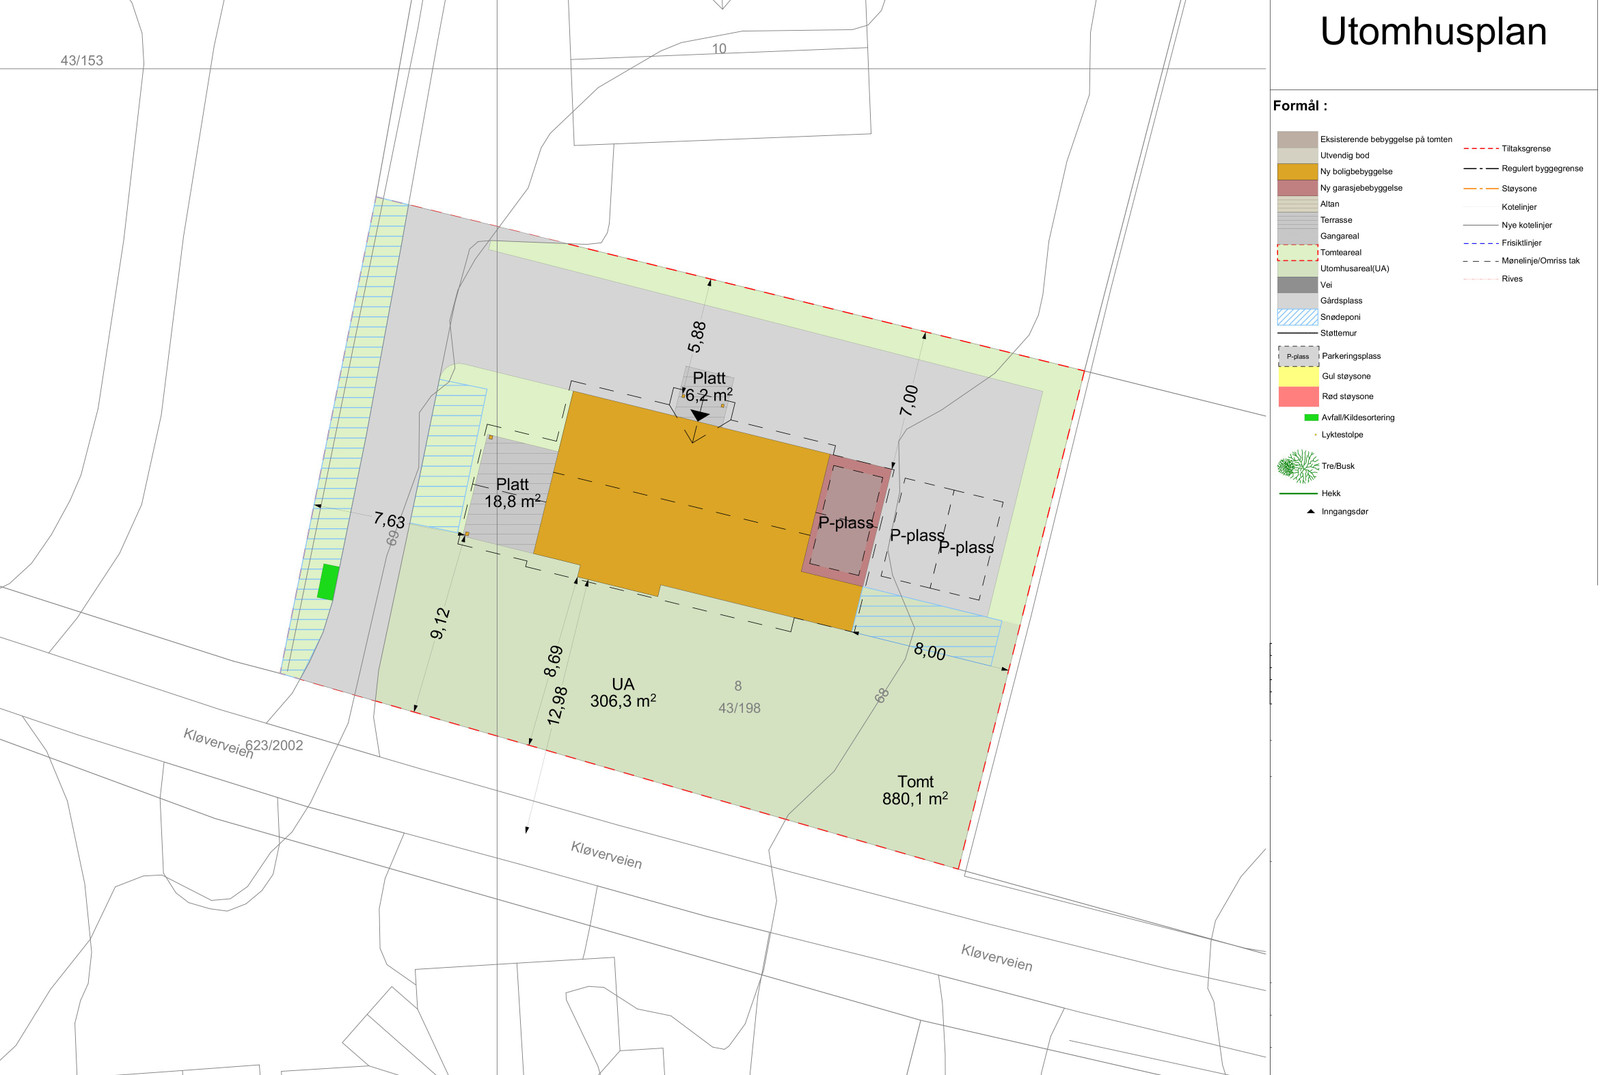Click the Rød støysone red swatch
This screenshot has width=1600, height=1075.
pos(1298,396)
